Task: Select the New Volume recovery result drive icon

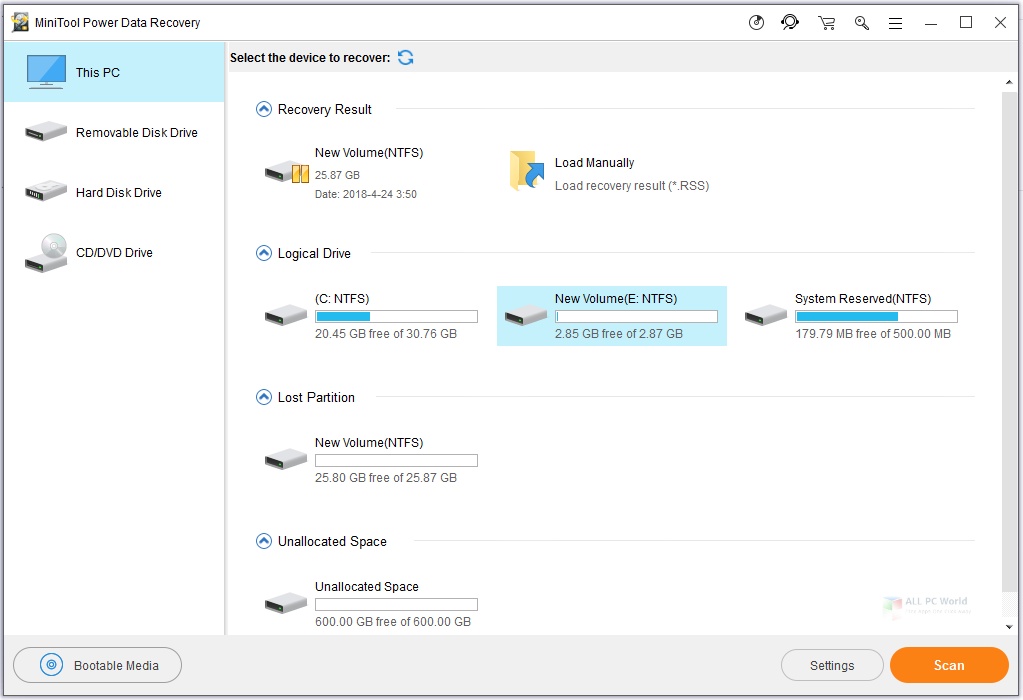Action: [287, 171]
